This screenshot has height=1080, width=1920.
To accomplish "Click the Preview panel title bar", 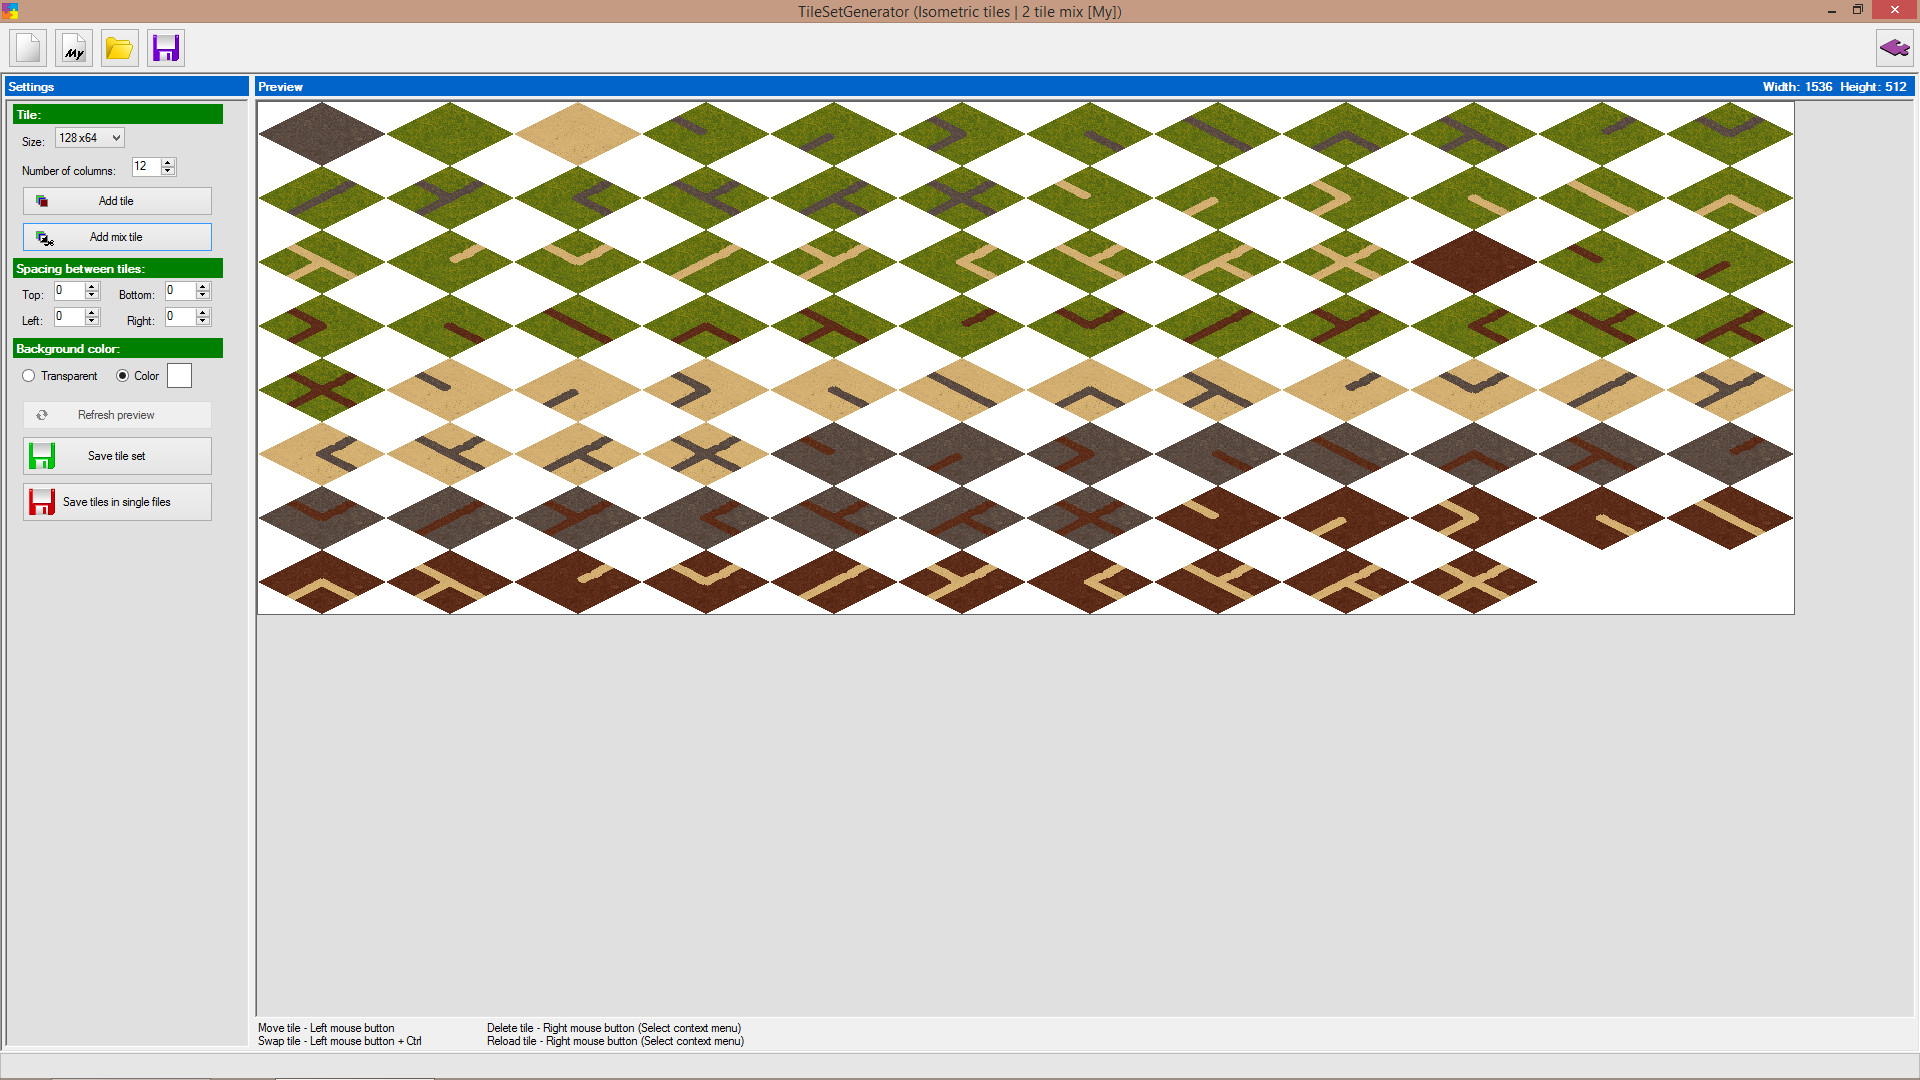I will pos(281,87).
